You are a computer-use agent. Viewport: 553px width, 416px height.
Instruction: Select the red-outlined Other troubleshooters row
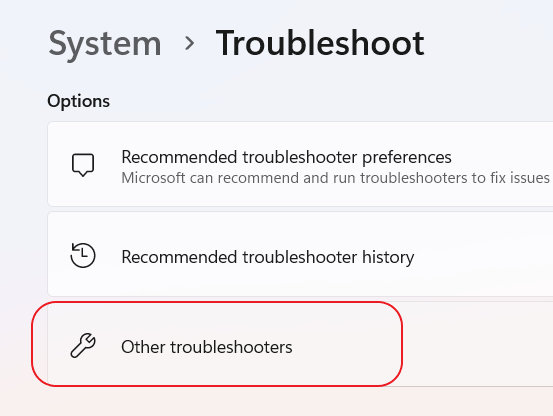click(x=217, y=344)
